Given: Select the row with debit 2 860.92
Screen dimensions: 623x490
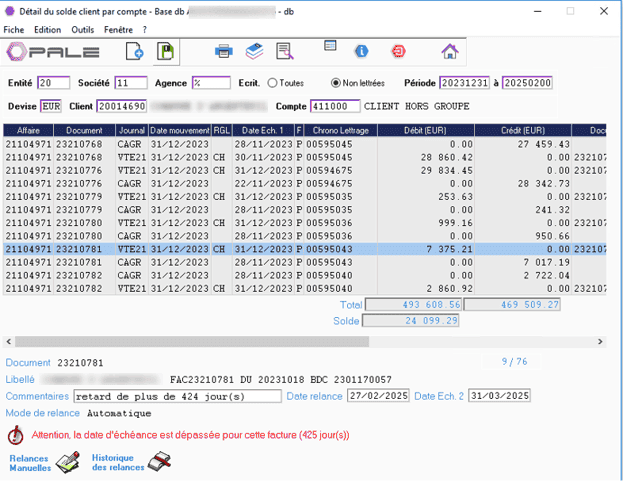Looking at the screenshot, I should pyautogui.click(x=305, y=289).
